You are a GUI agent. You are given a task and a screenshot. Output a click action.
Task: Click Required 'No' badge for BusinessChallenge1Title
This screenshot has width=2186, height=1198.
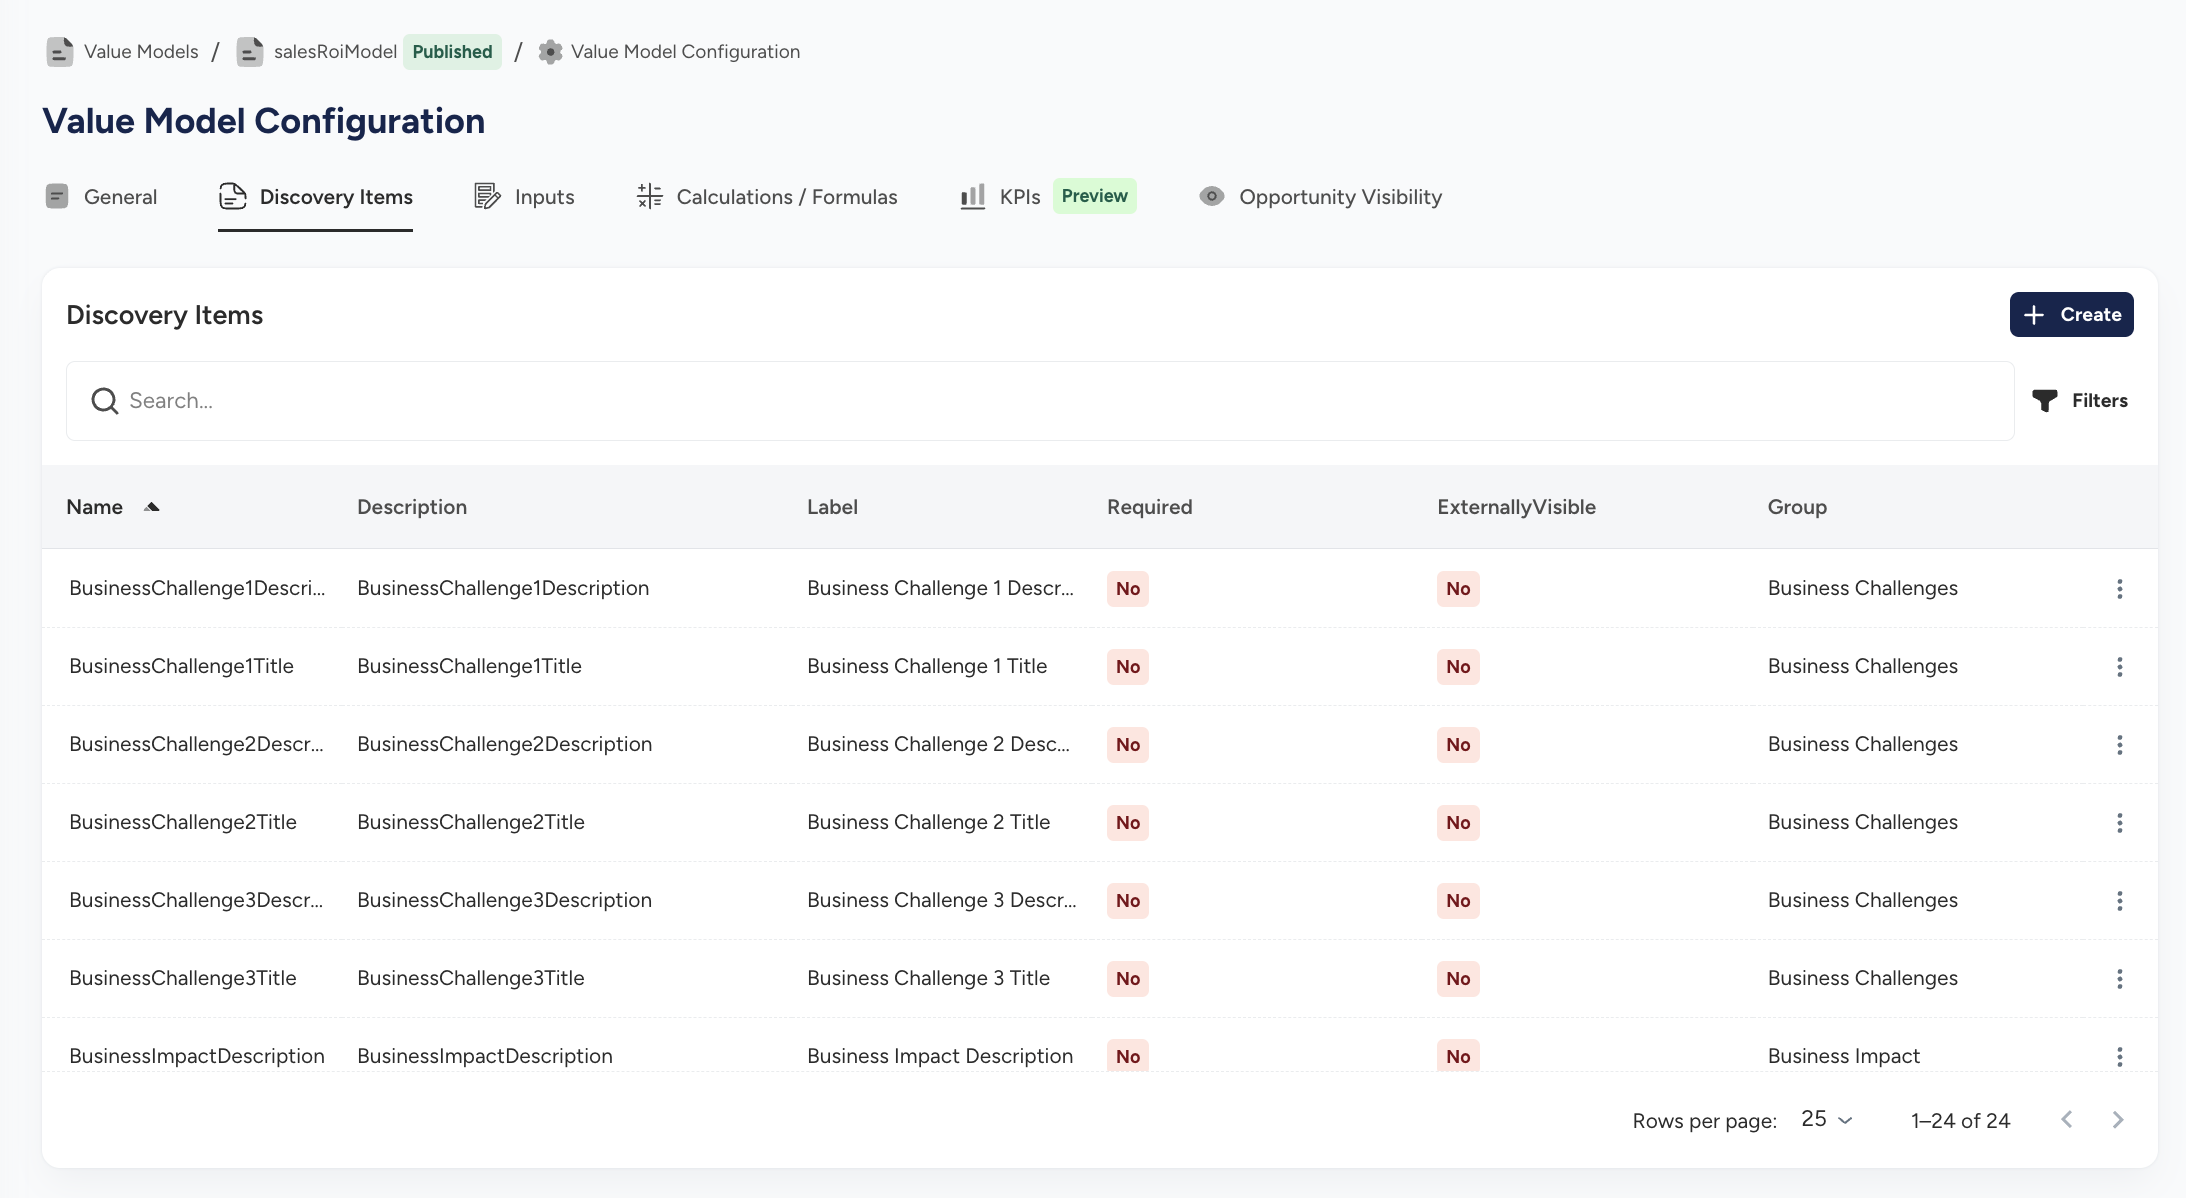coord(1128,667)
